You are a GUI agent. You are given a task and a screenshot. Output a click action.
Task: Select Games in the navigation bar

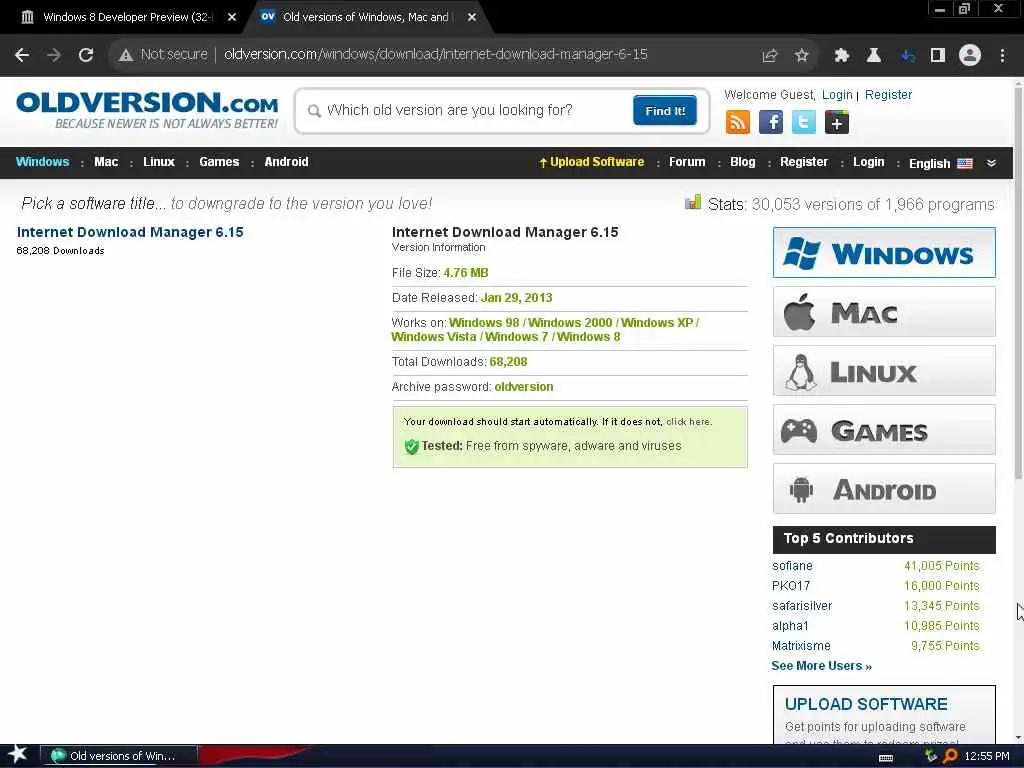[219, 162]
